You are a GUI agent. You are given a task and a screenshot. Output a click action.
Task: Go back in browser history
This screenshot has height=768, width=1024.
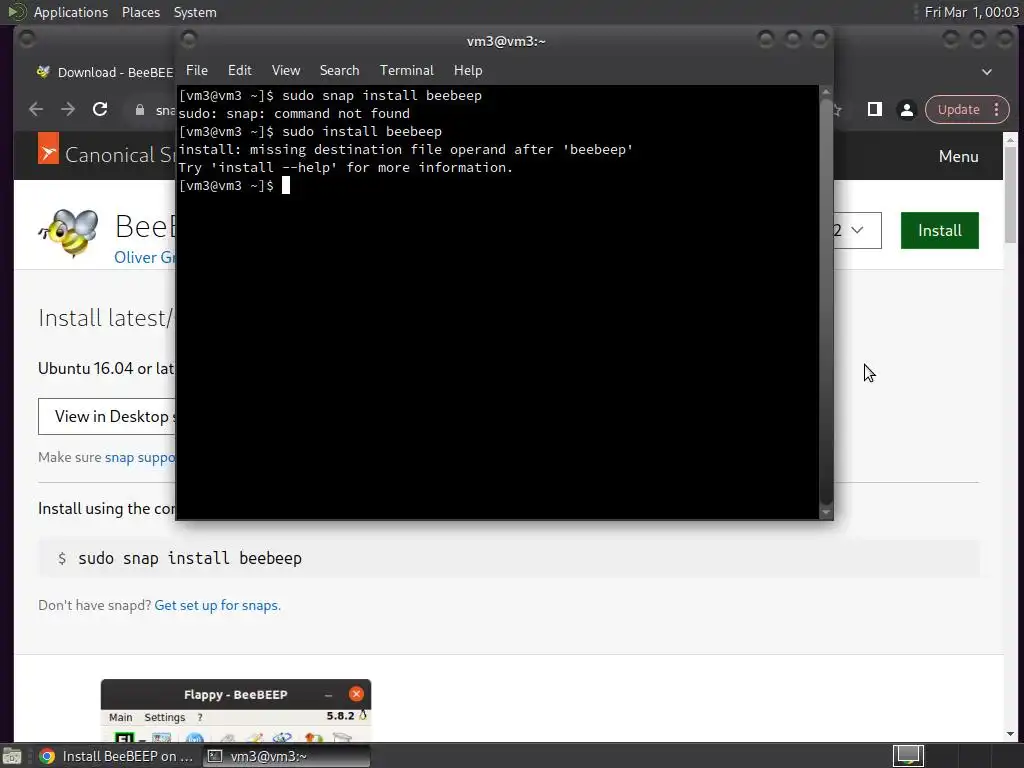pyautogui.click(x=36, y=109)
